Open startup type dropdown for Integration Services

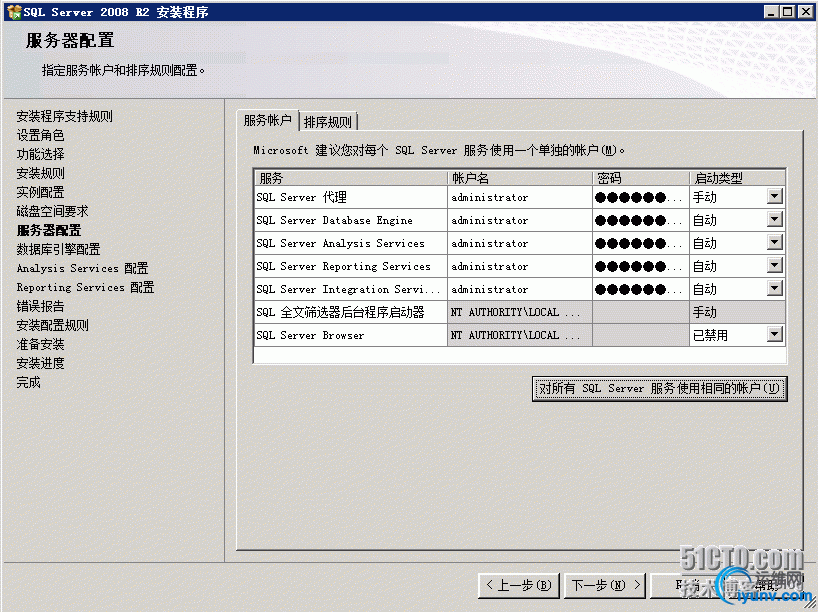(x=775, y=289)
